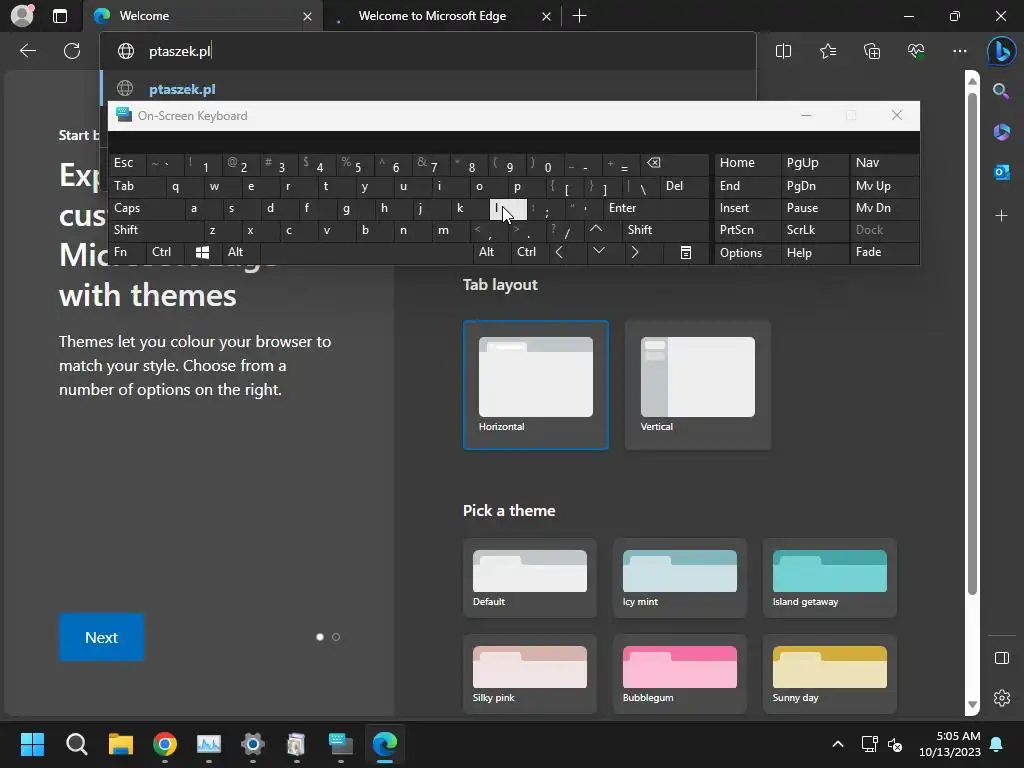Image resolution: width=1024 pixels, height=768 pixels.
Task: Open Microsoft 365 icon in sidebar
Action: pos(1001,132)
